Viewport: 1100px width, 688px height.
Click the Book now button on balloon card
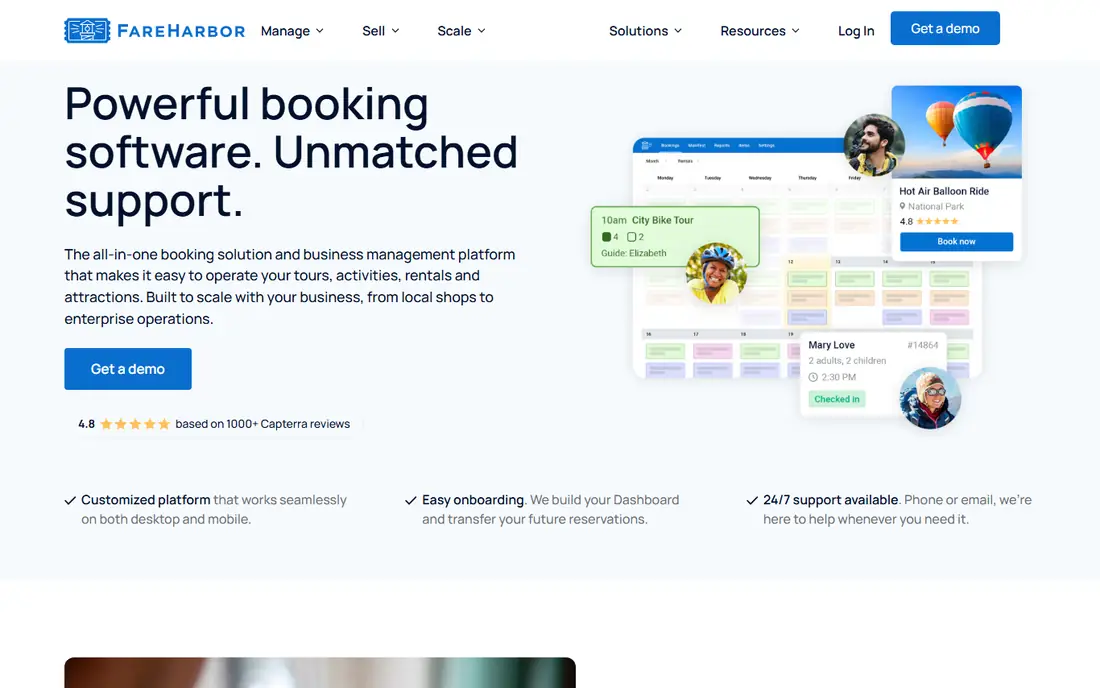[x=956, y=241]
